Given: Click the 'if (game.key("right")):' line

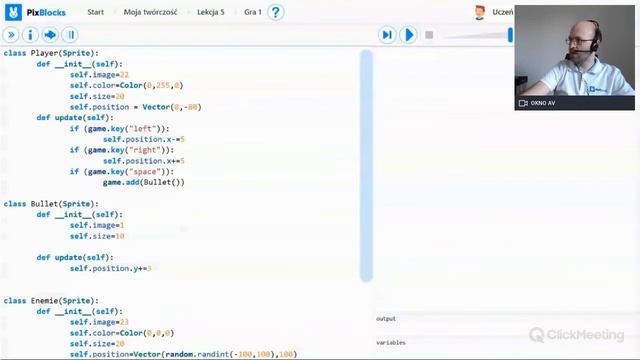Looking at the screenshot, I should (x=122, y=150).
